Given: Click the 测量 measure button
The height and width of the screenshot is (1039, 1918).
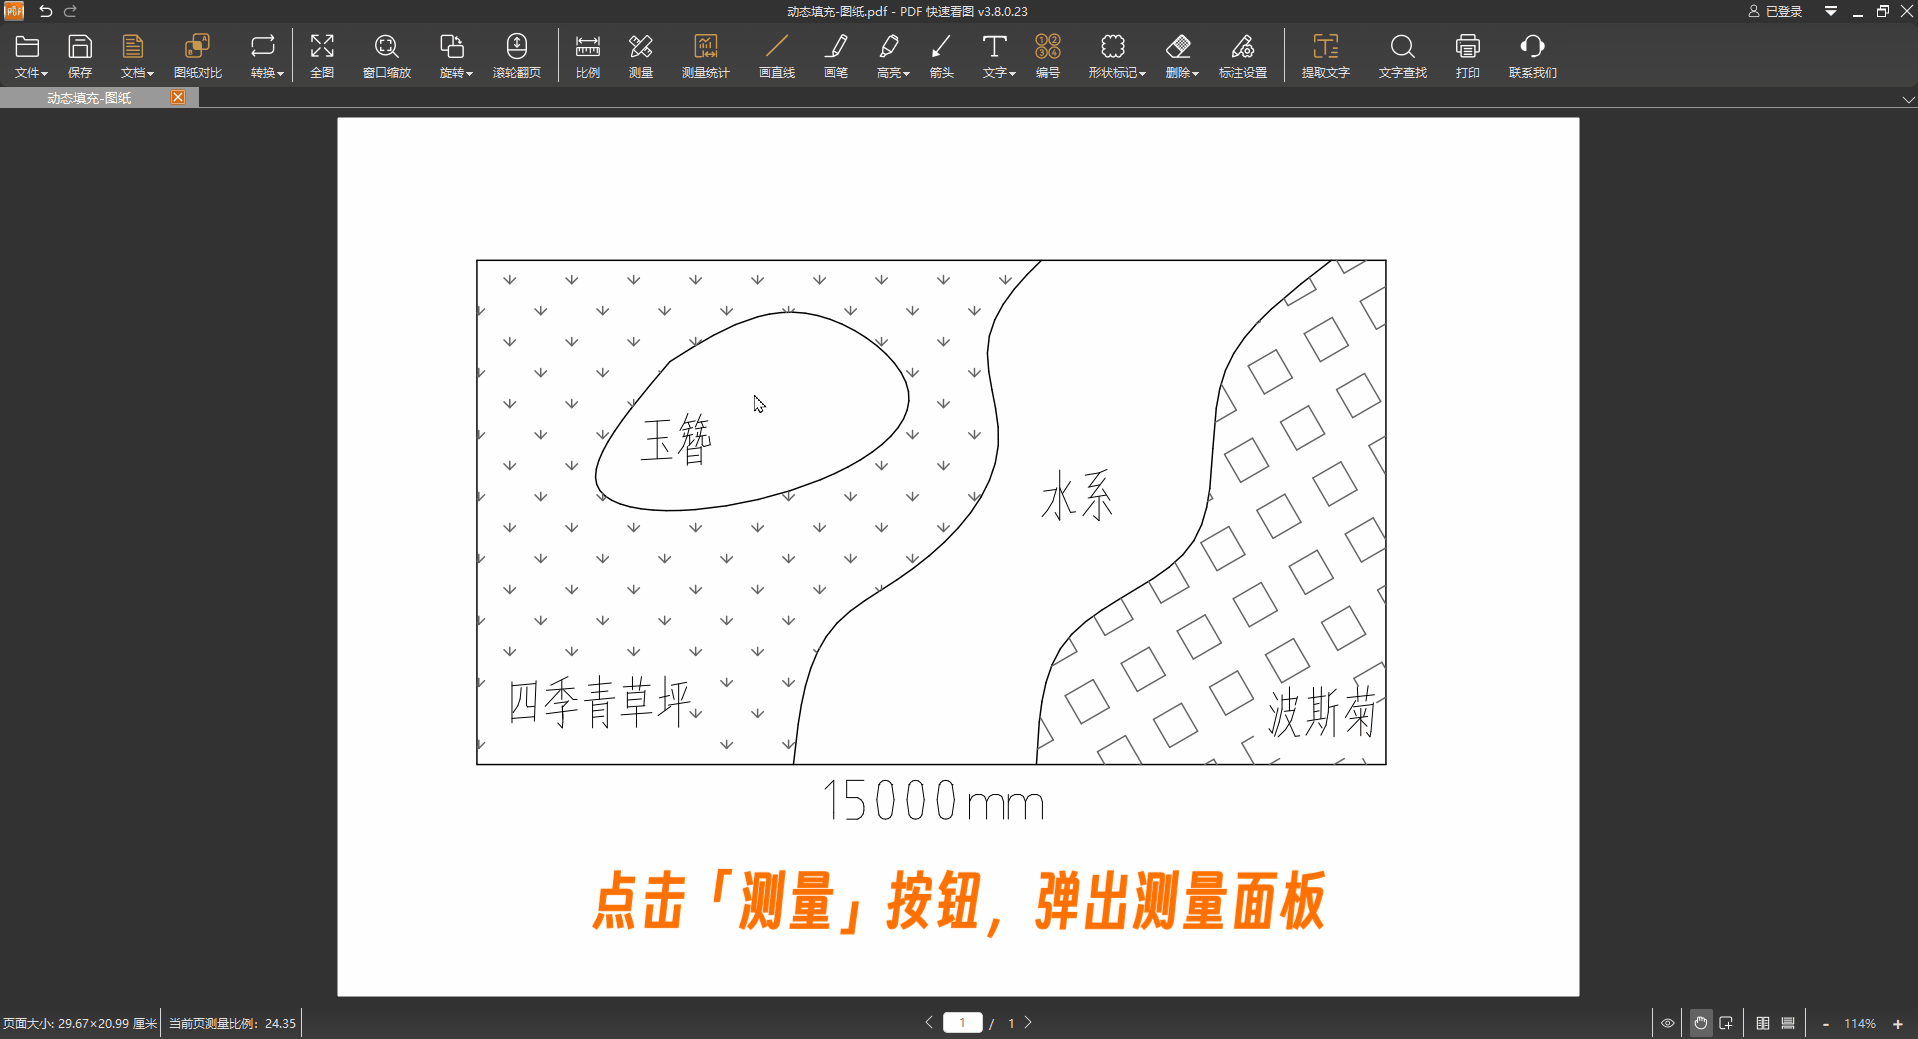Looking at the screenshot, I should 641,56.
